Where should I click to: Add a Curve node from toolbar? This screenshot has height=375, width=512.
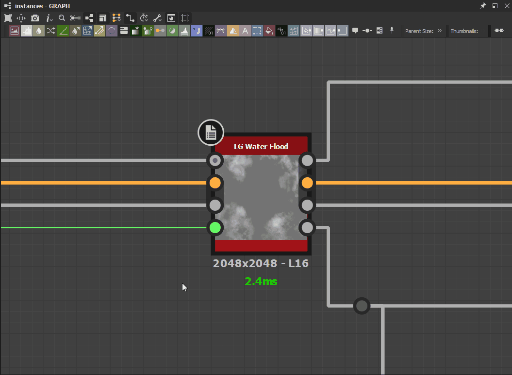63,31
